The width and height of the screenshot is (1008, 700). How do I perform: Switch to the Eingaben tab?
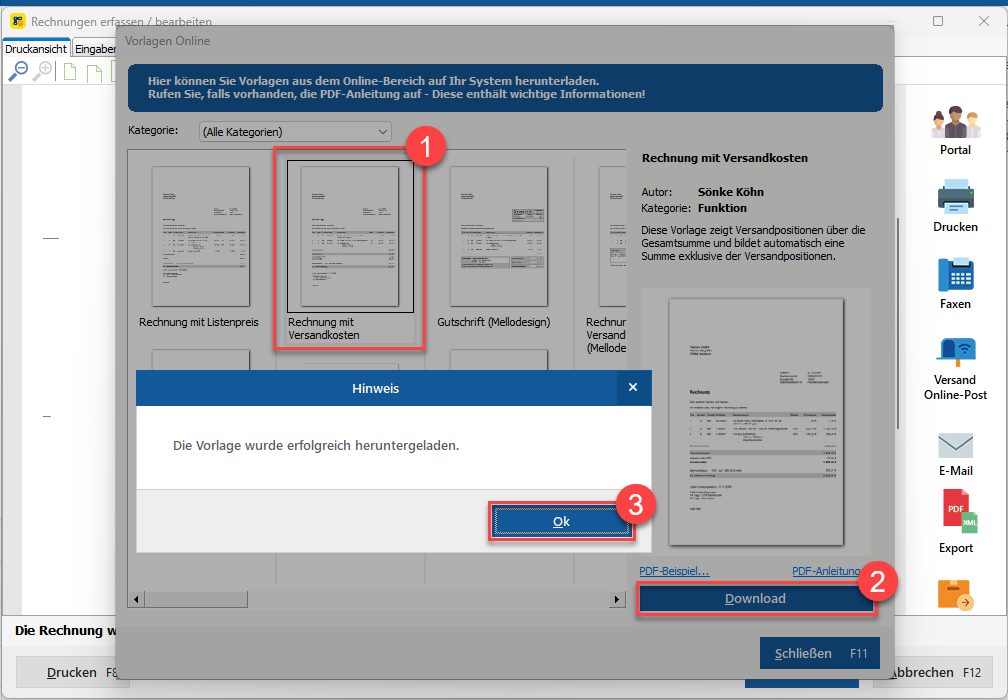coord(94,49)
